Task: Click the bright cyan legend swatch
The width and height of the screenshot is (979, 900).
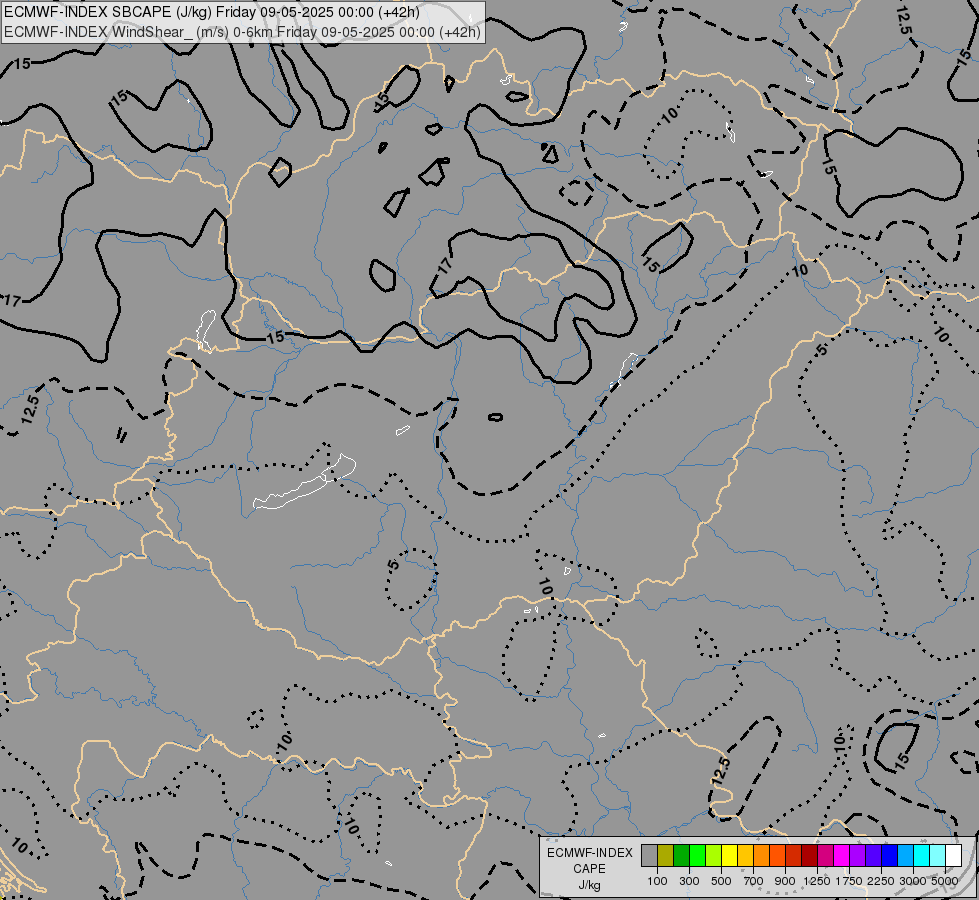Action: (922, 855)
